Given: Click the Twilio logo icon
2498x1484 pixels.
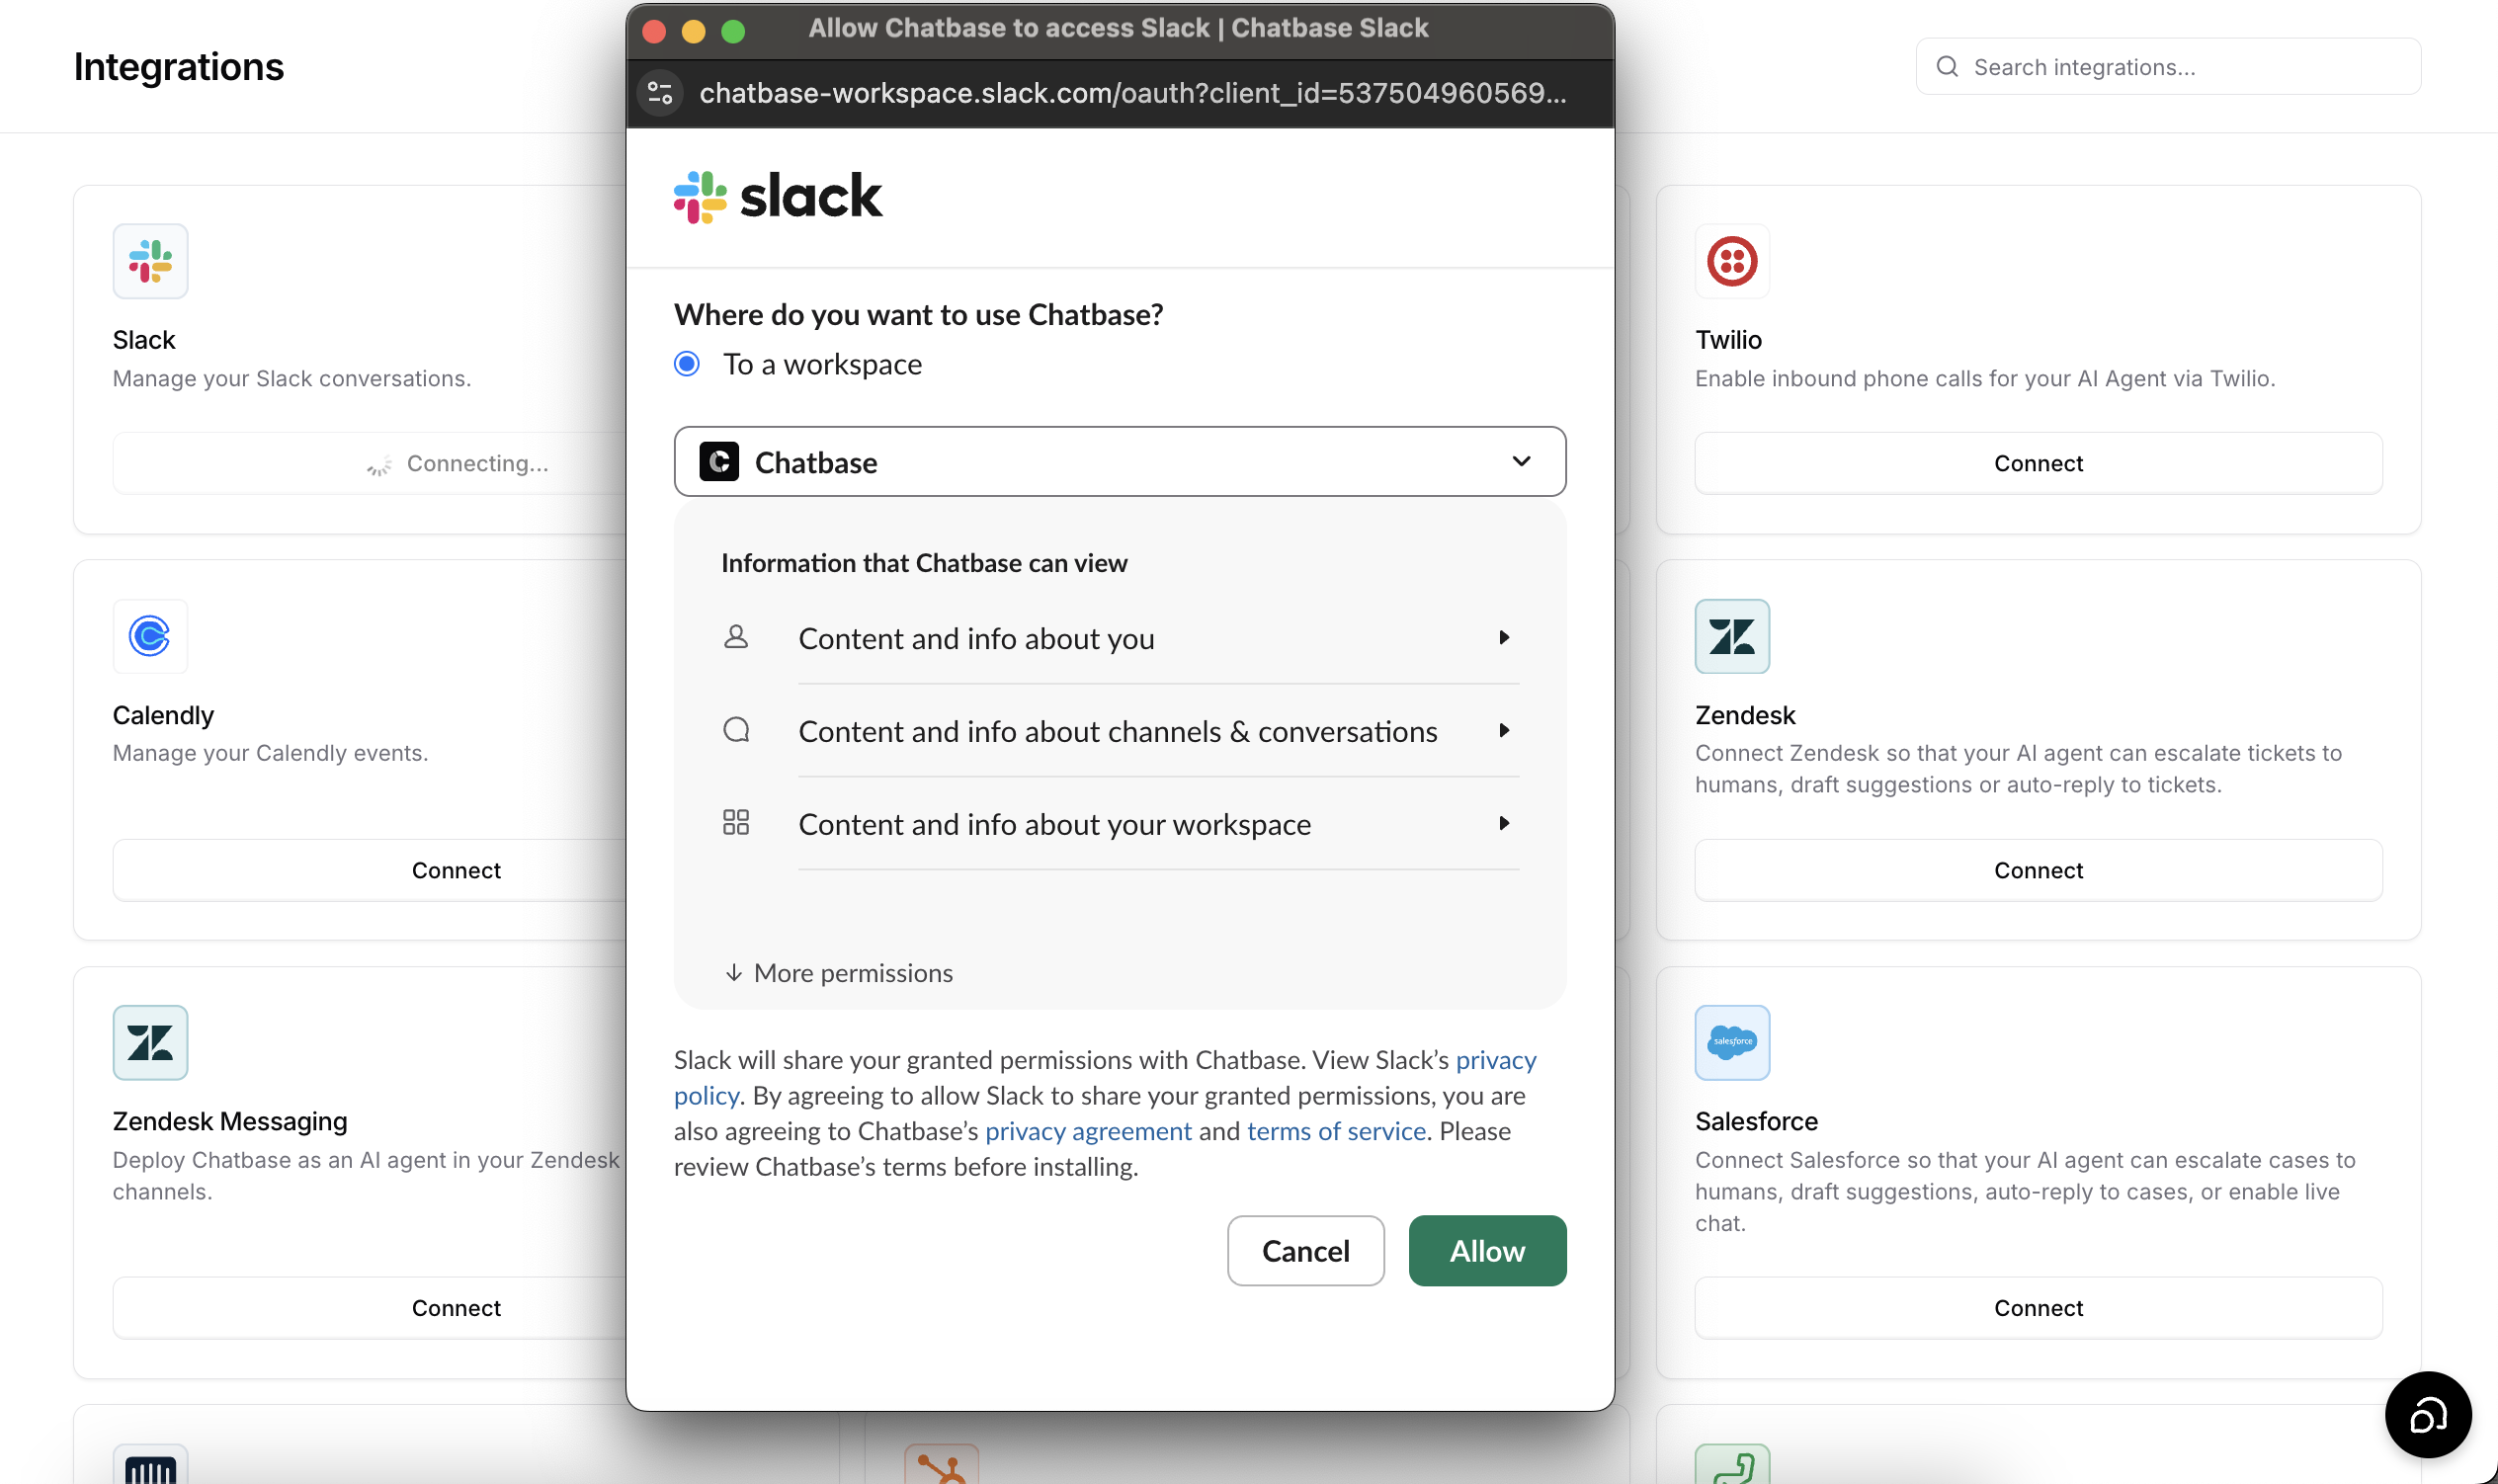Looking at the screenshot, I should (x=1732, y=261).
